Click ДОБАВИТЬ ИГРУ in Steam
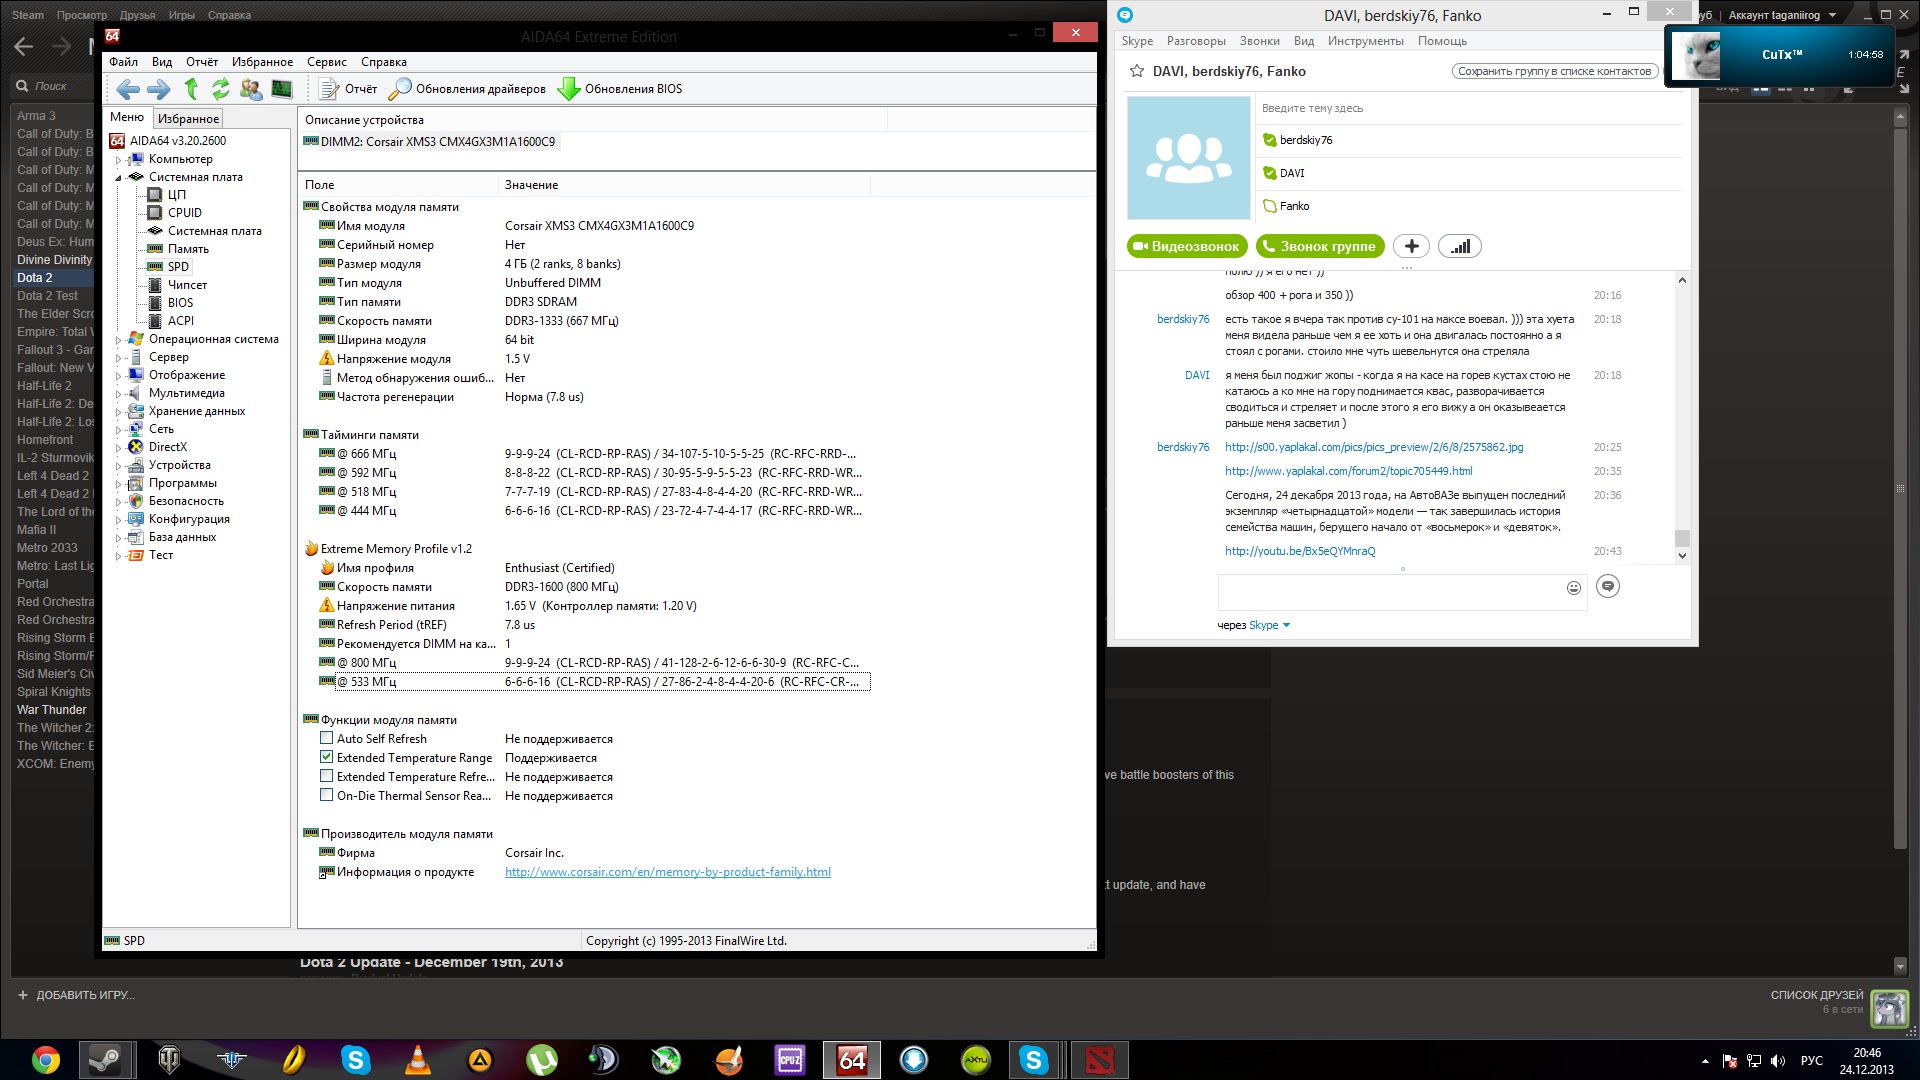This screenshot has height=1080, width=1920. coord(76,996)
